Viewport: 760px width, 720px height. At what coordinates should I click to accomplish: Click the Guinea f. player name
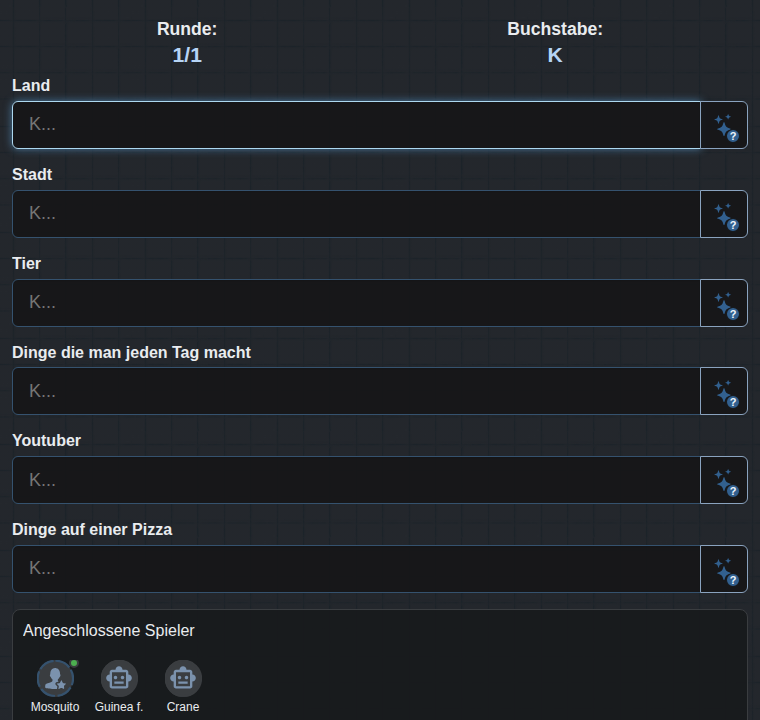119,707
